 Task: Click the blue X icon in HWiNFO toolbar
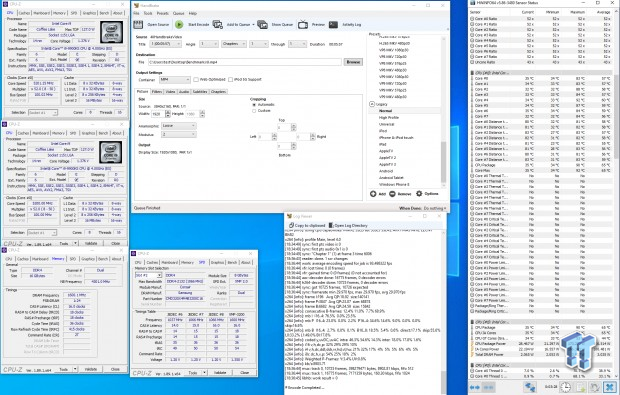tap(610, 387)
